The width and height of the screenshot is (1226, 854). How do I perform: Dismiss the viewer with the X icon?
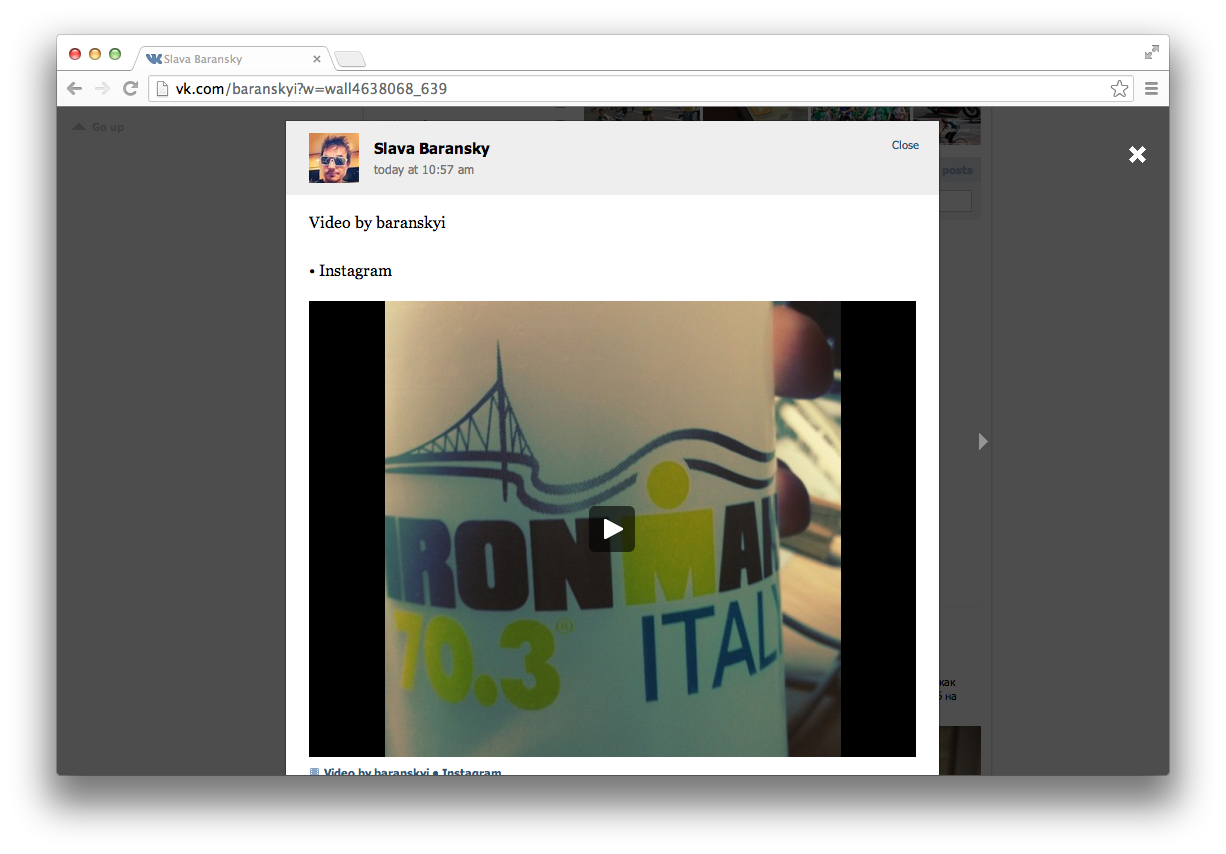[1137, 155]
